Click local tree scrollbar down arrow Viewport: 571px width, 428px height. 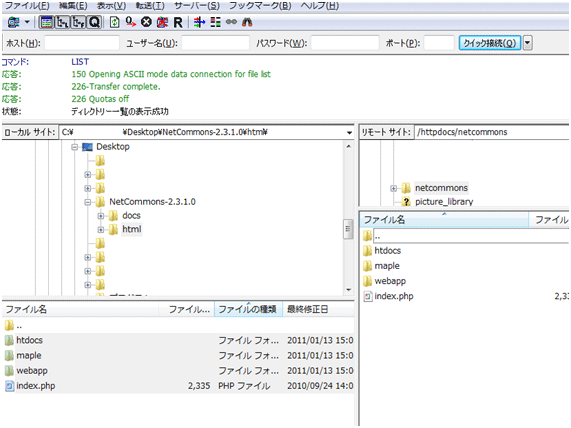click(348, 290)
